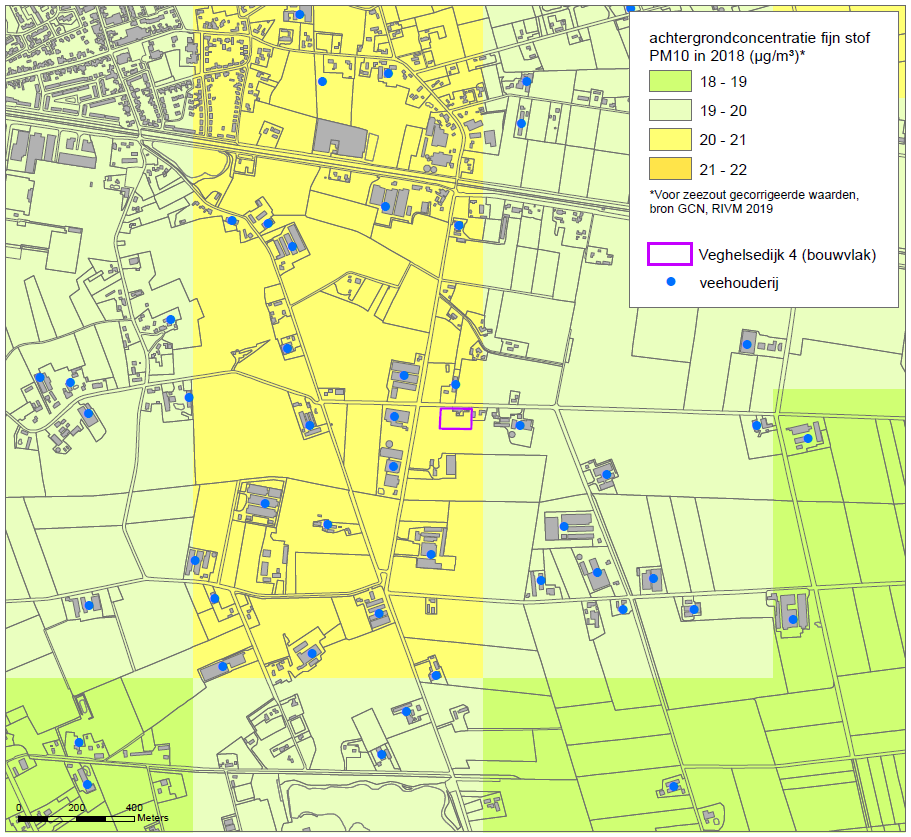Click the 'Meters' scale bar label
911x837 pixels.
[153, 818]
